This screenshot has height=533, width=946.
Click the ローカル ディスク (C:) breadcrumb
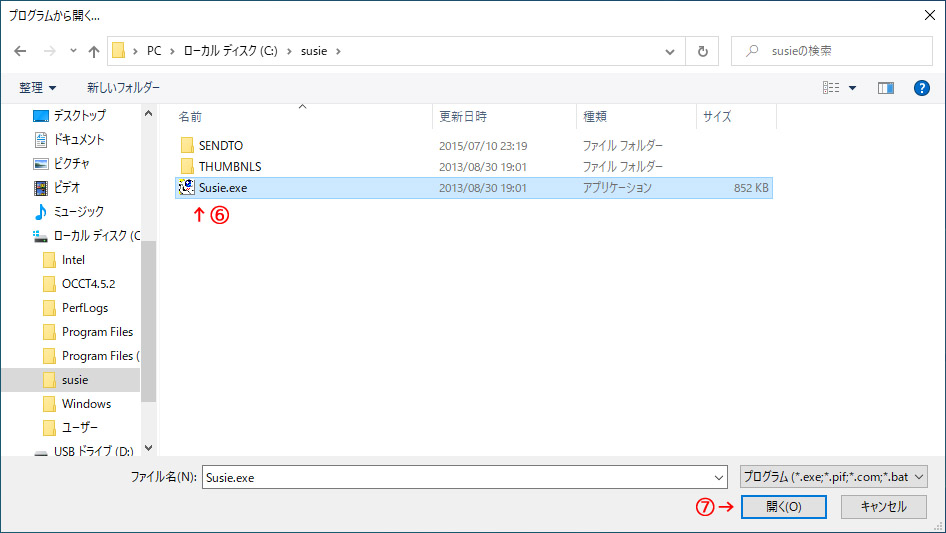click(230, 51)
